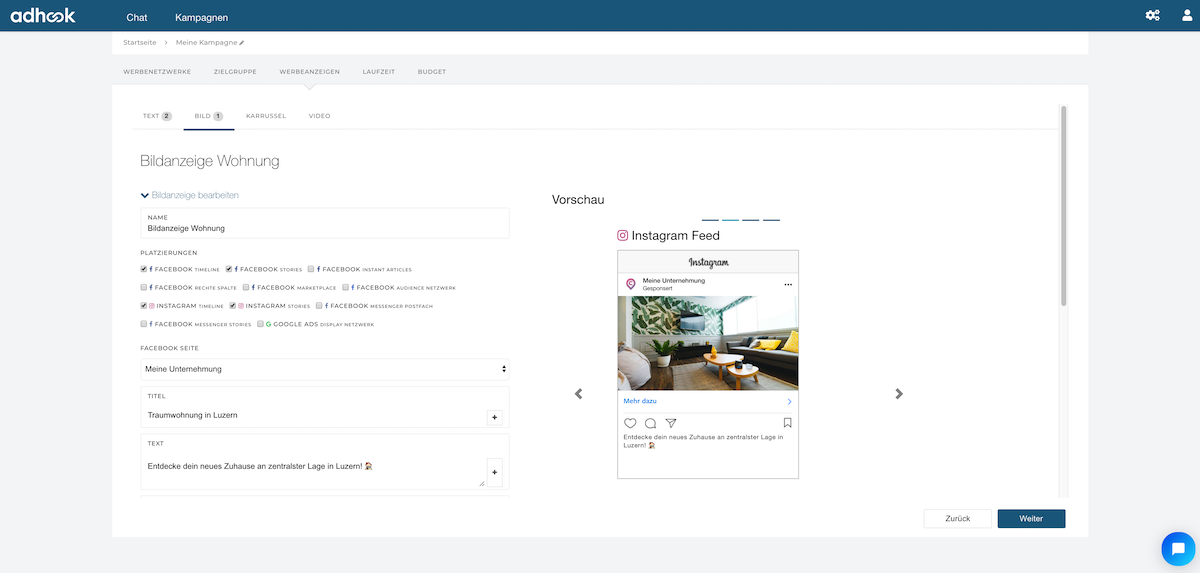Go to Zielgruppe step
This screenshot has height=573, width=1200.
235,72
